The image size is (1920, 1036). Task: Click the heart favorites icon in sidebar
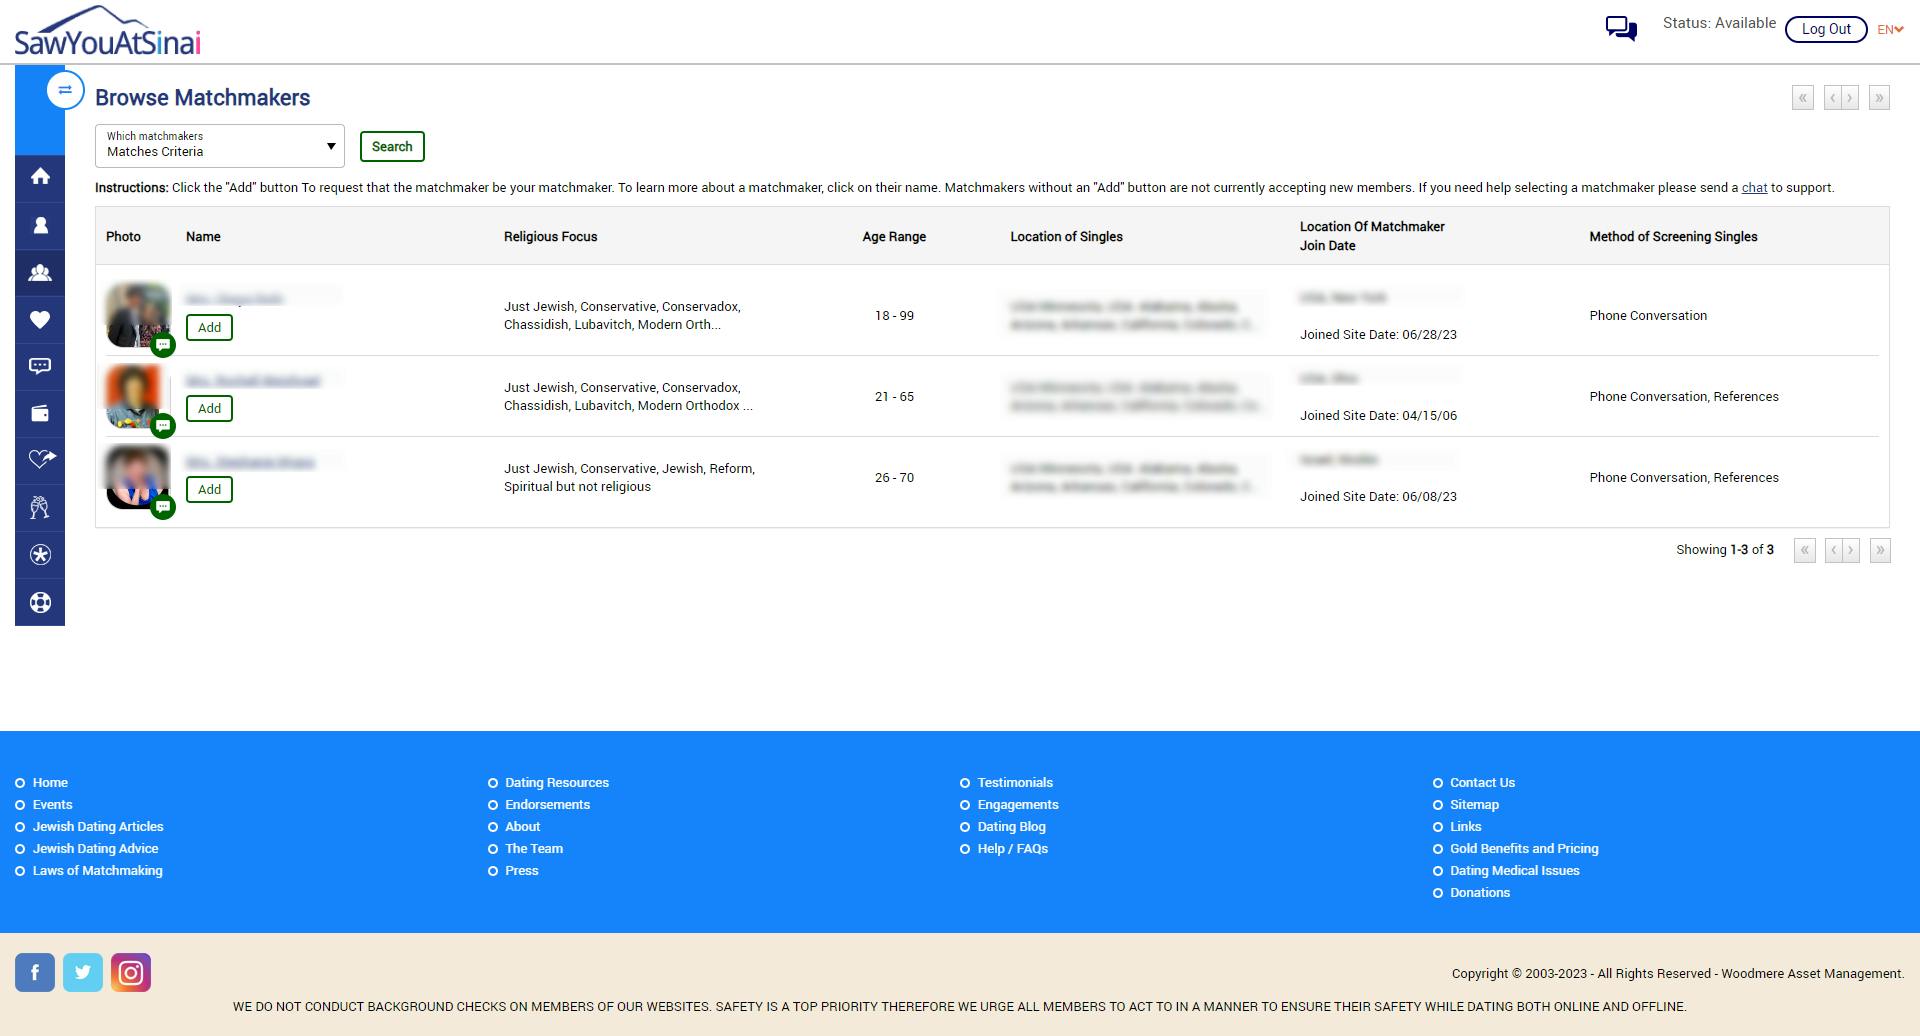coord(41,320)
